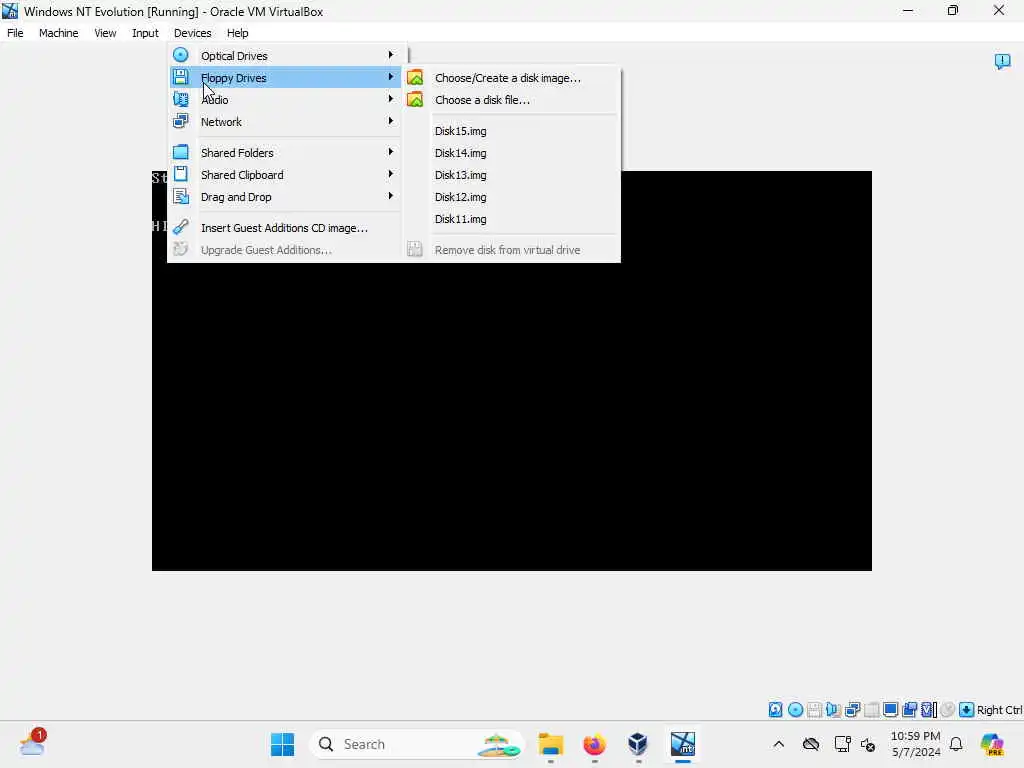Select Choose/Create a disk image
The image size is (1024, 768).
pyautogui.click(x=511, y=78)
